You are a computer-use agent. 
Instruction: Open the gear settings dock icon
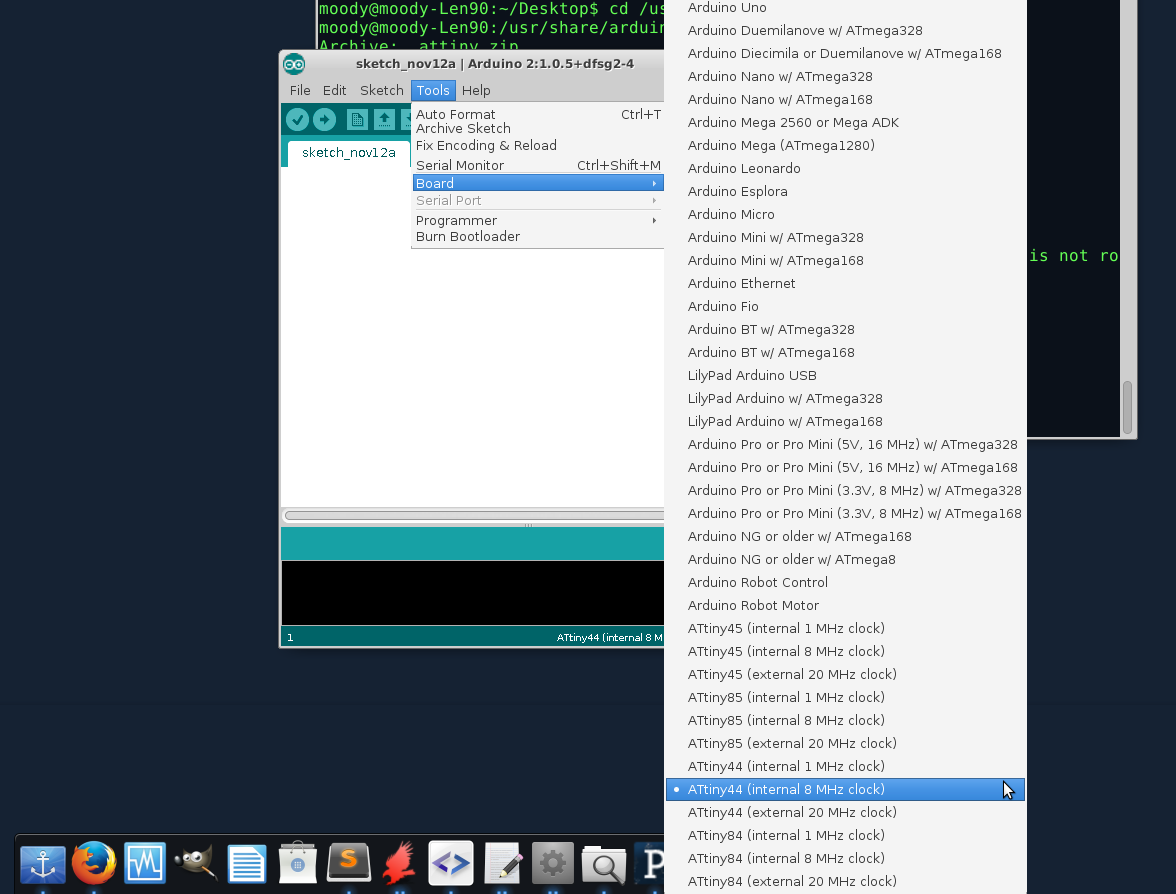point(553,863)
